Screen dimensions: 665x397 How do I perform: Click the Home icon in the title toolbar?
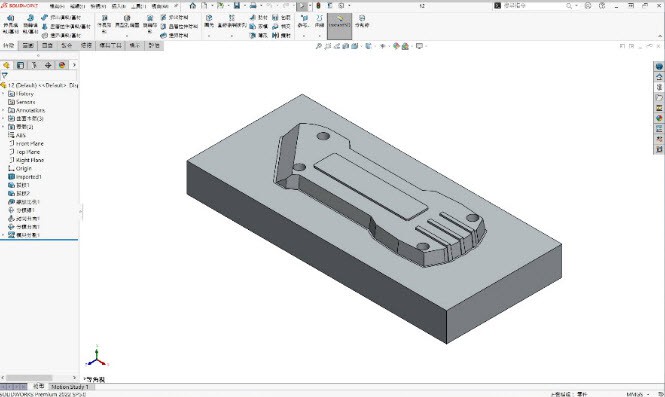(x=193, y=6)
